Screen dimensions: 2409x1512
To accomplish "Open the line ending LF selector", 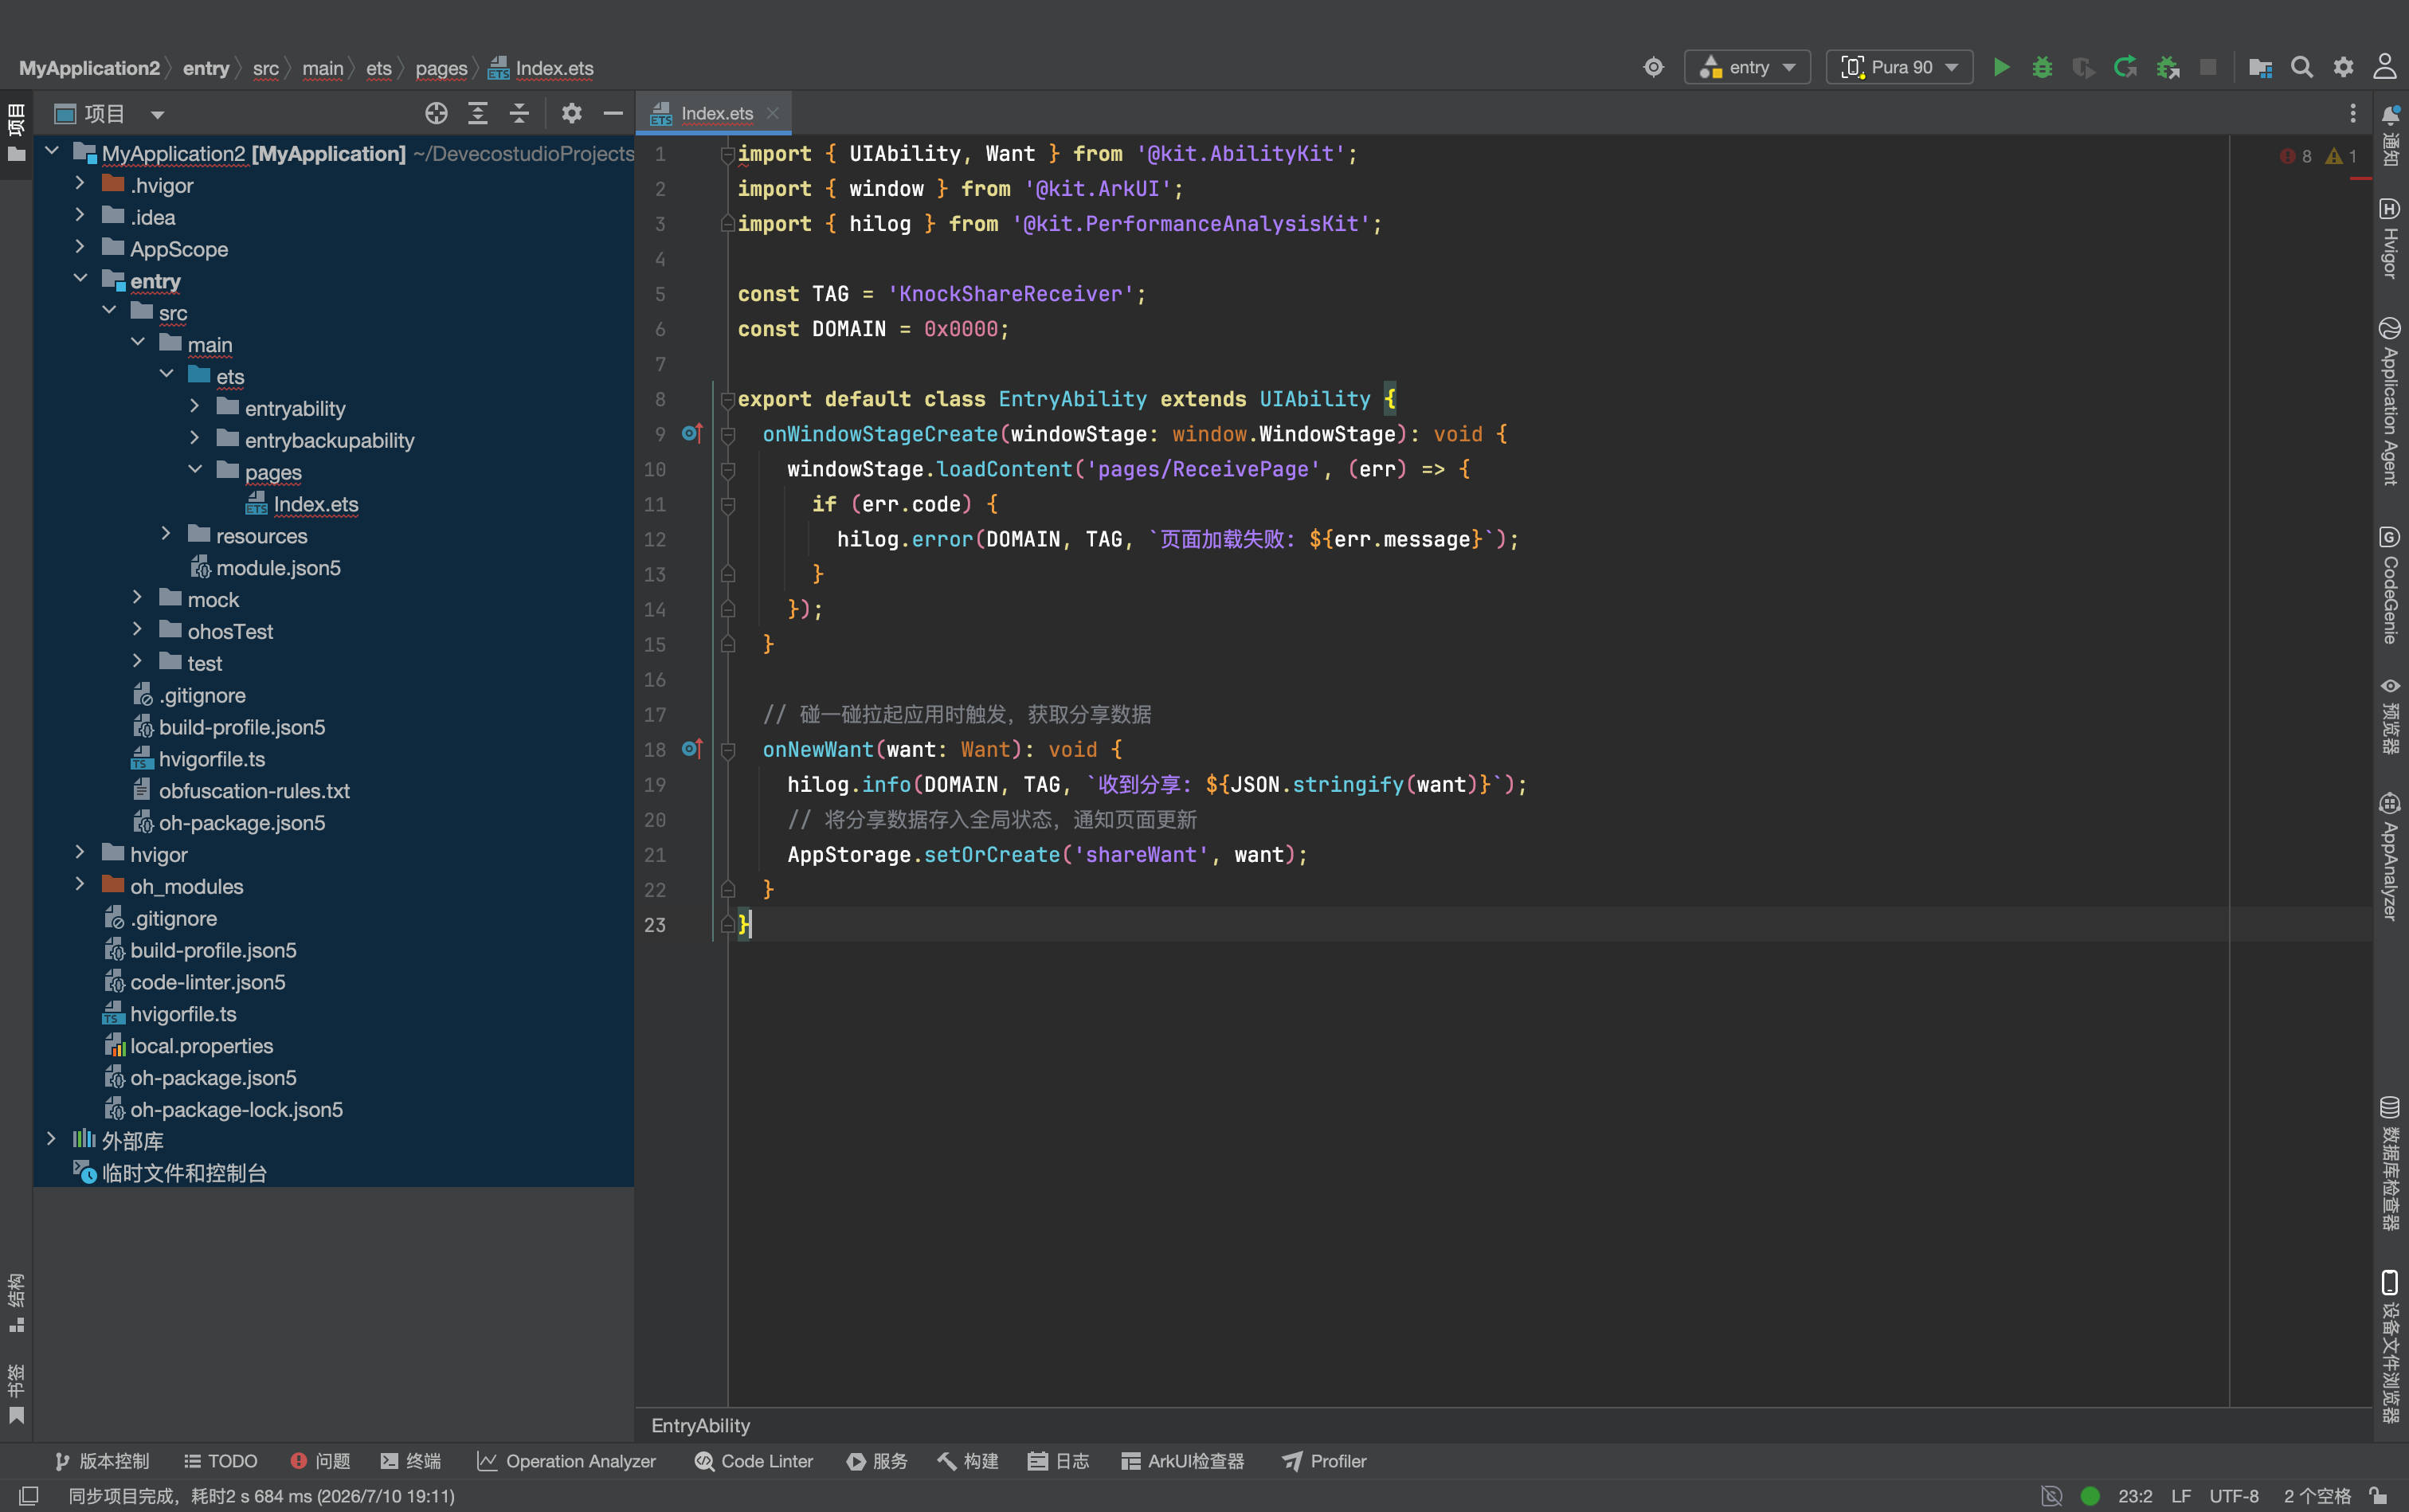I will [x=2181, y=1495].
